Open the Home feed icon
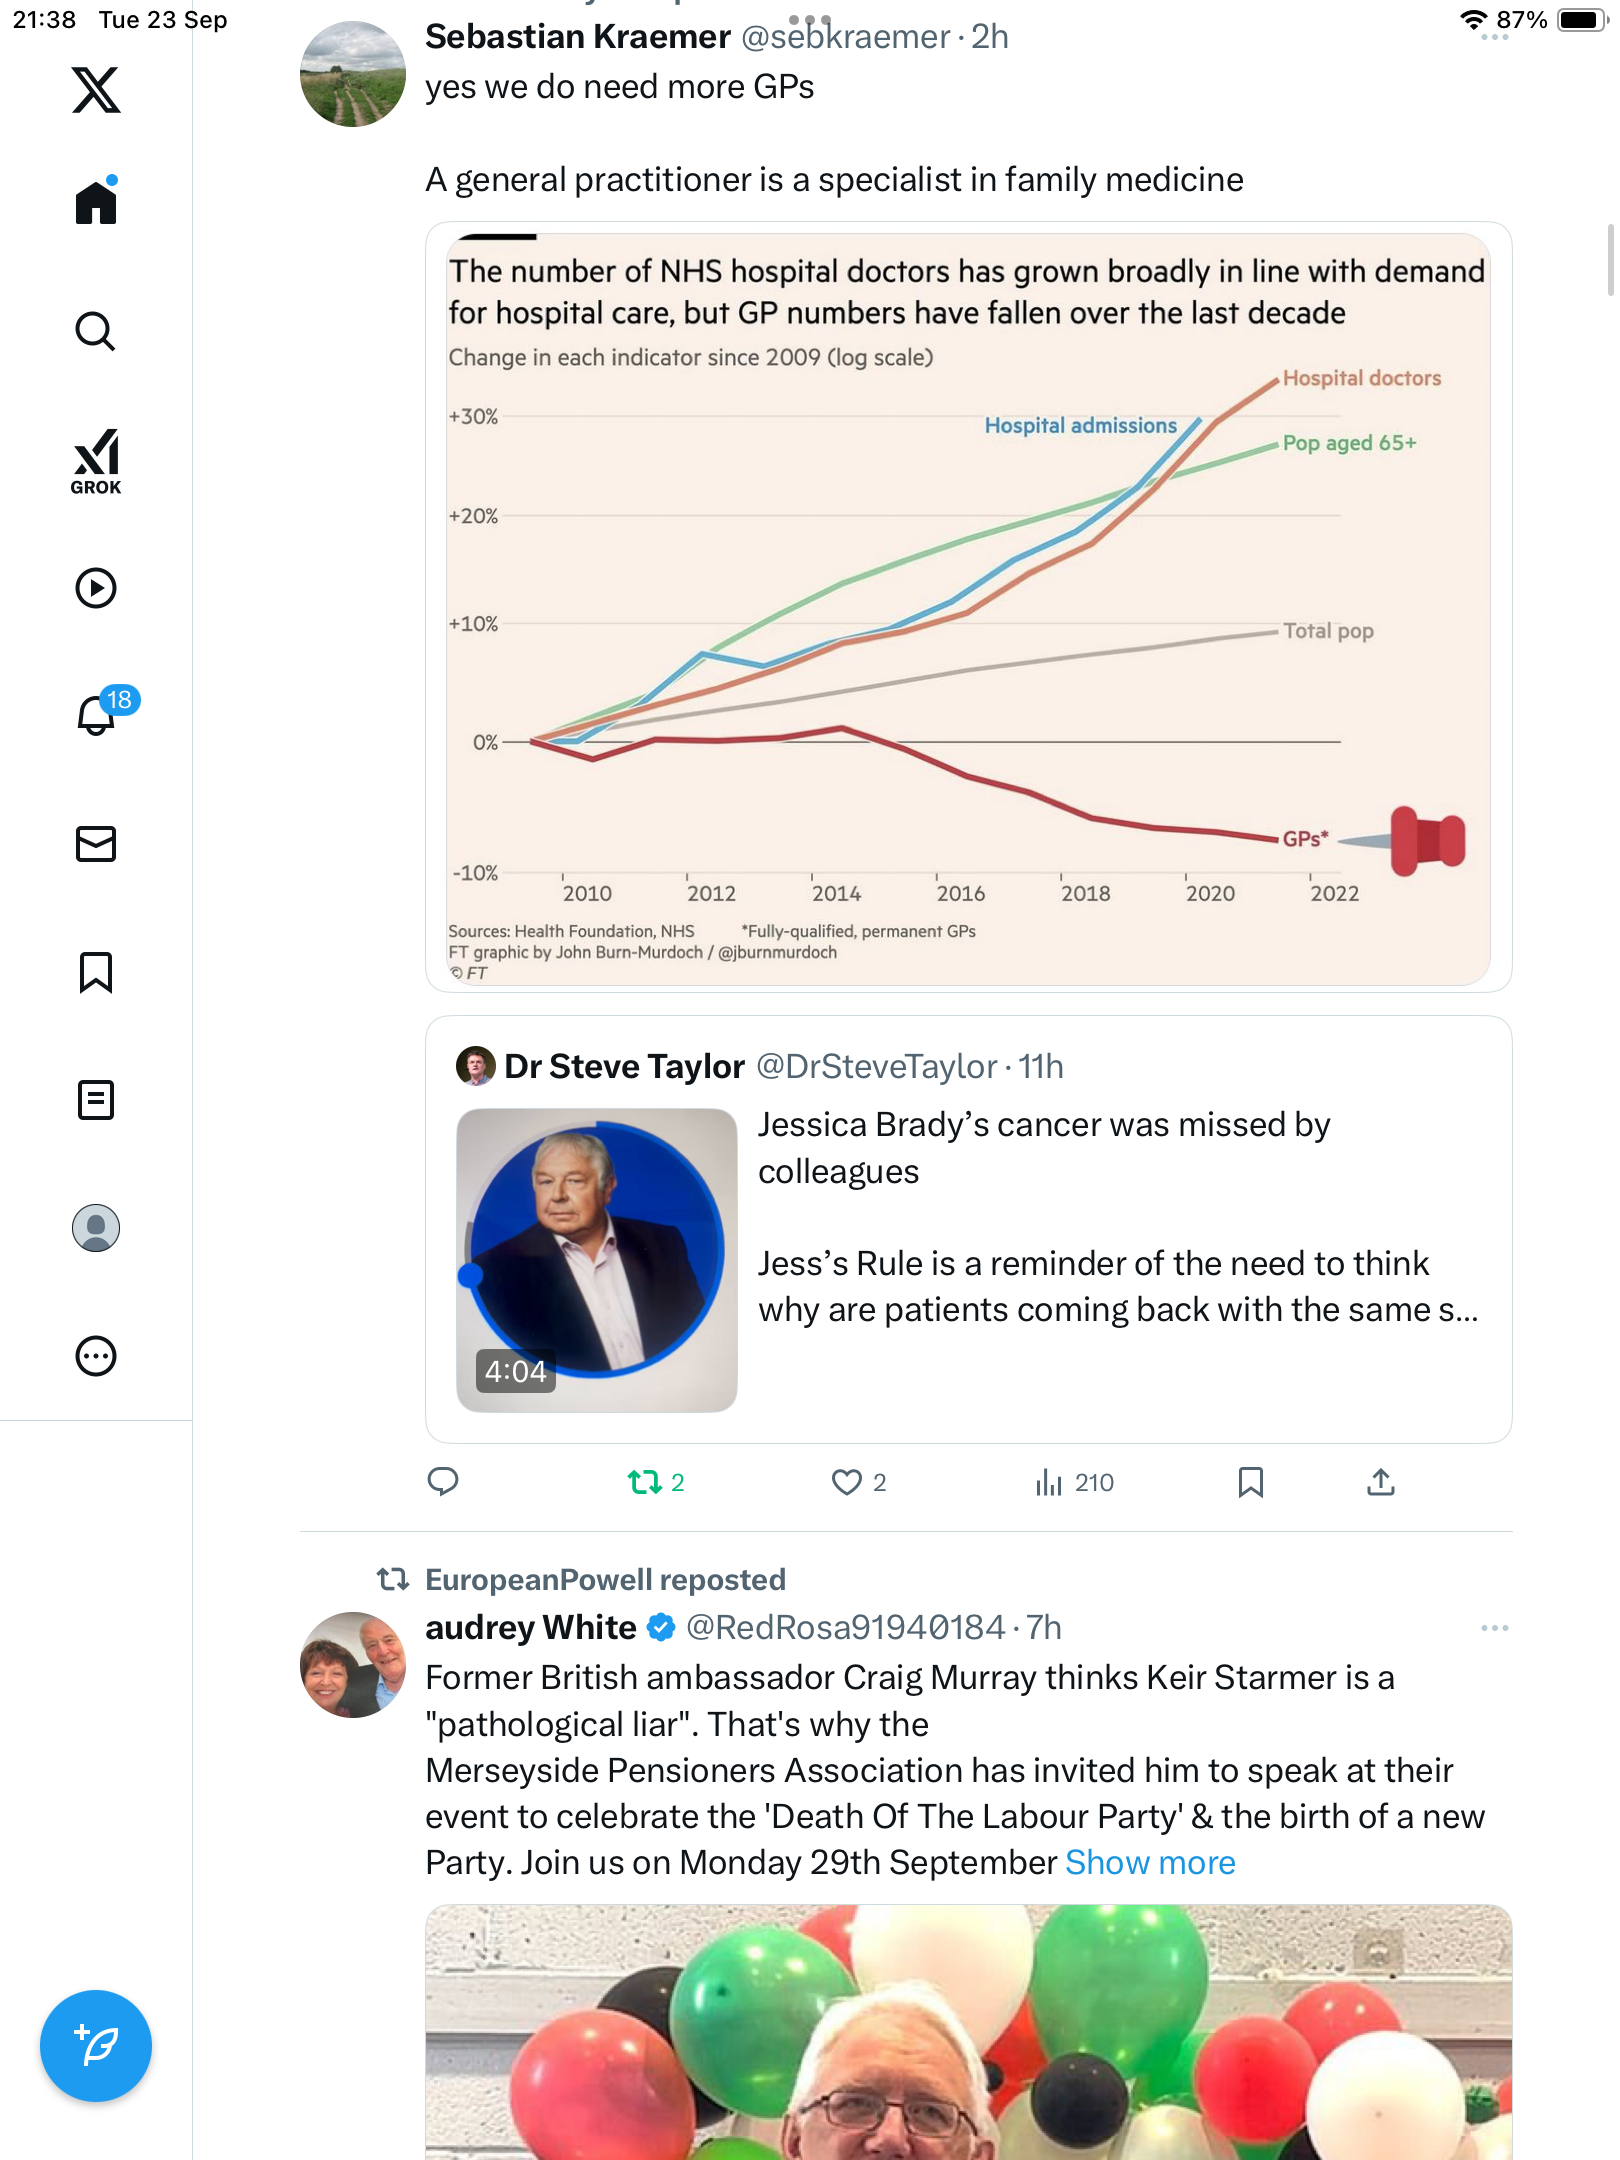The width and height of the screenshot is (1620, 2160). click(x=96, y=202)
